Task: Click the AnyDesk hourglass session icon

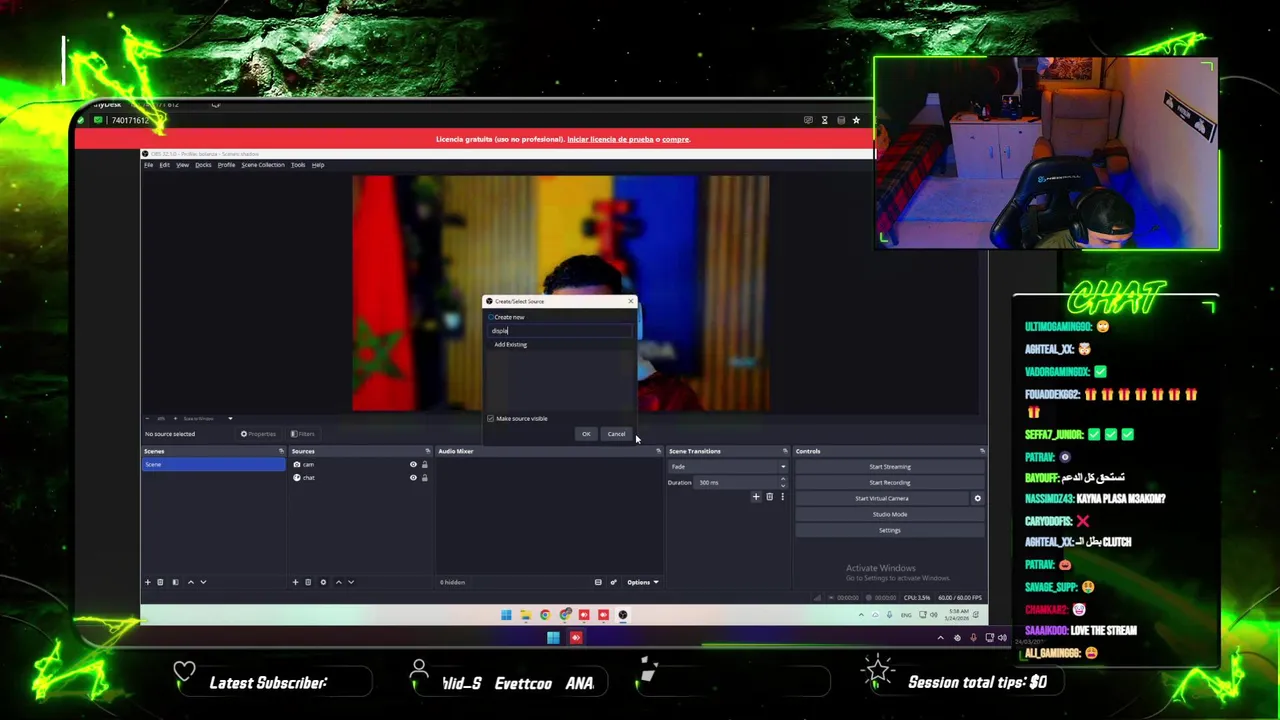Action: point(825,120)
